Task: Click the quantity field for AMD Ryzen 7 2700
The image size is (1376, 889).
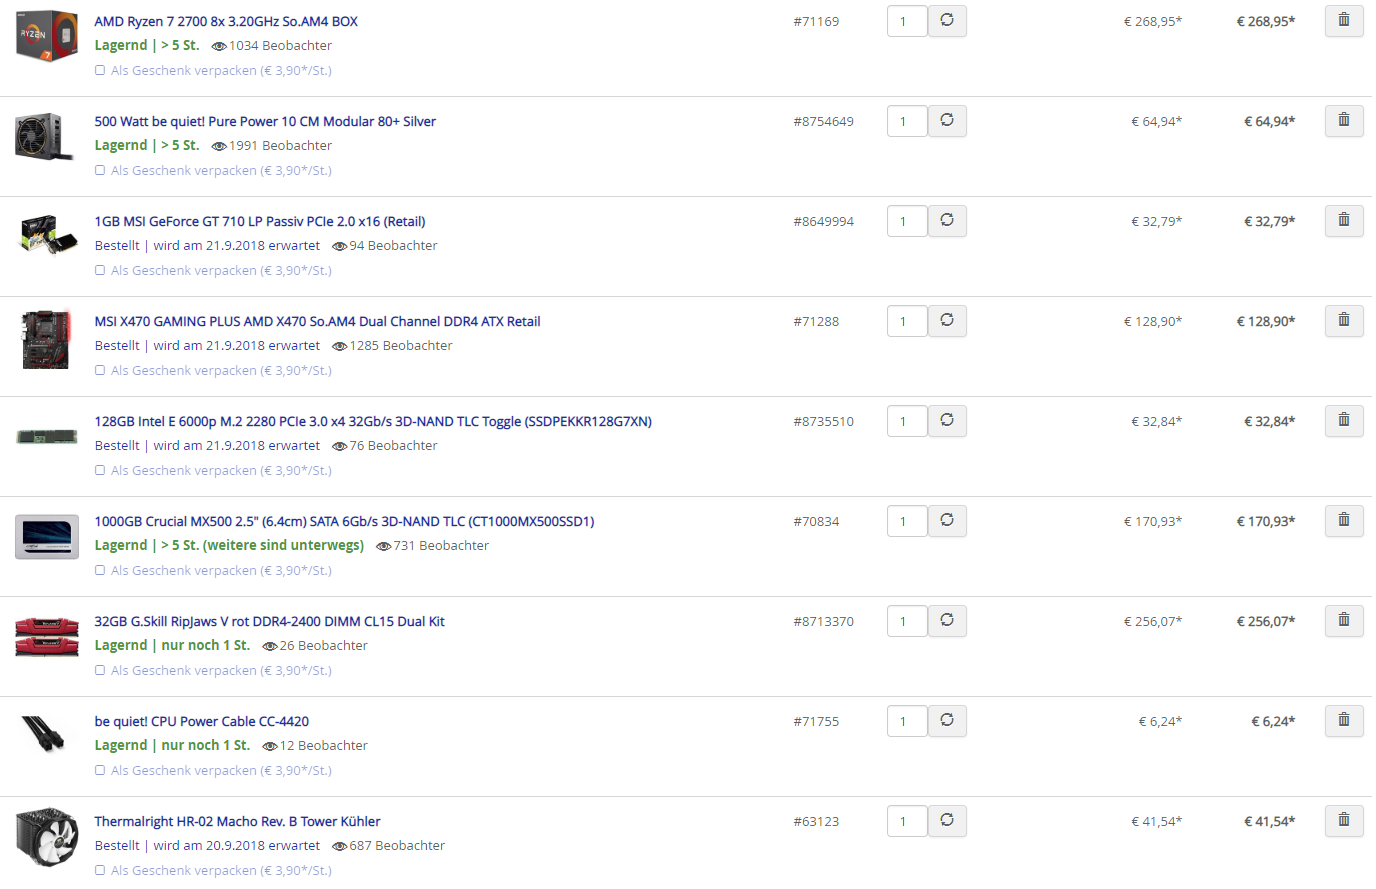Action: (x=907, y=21)
